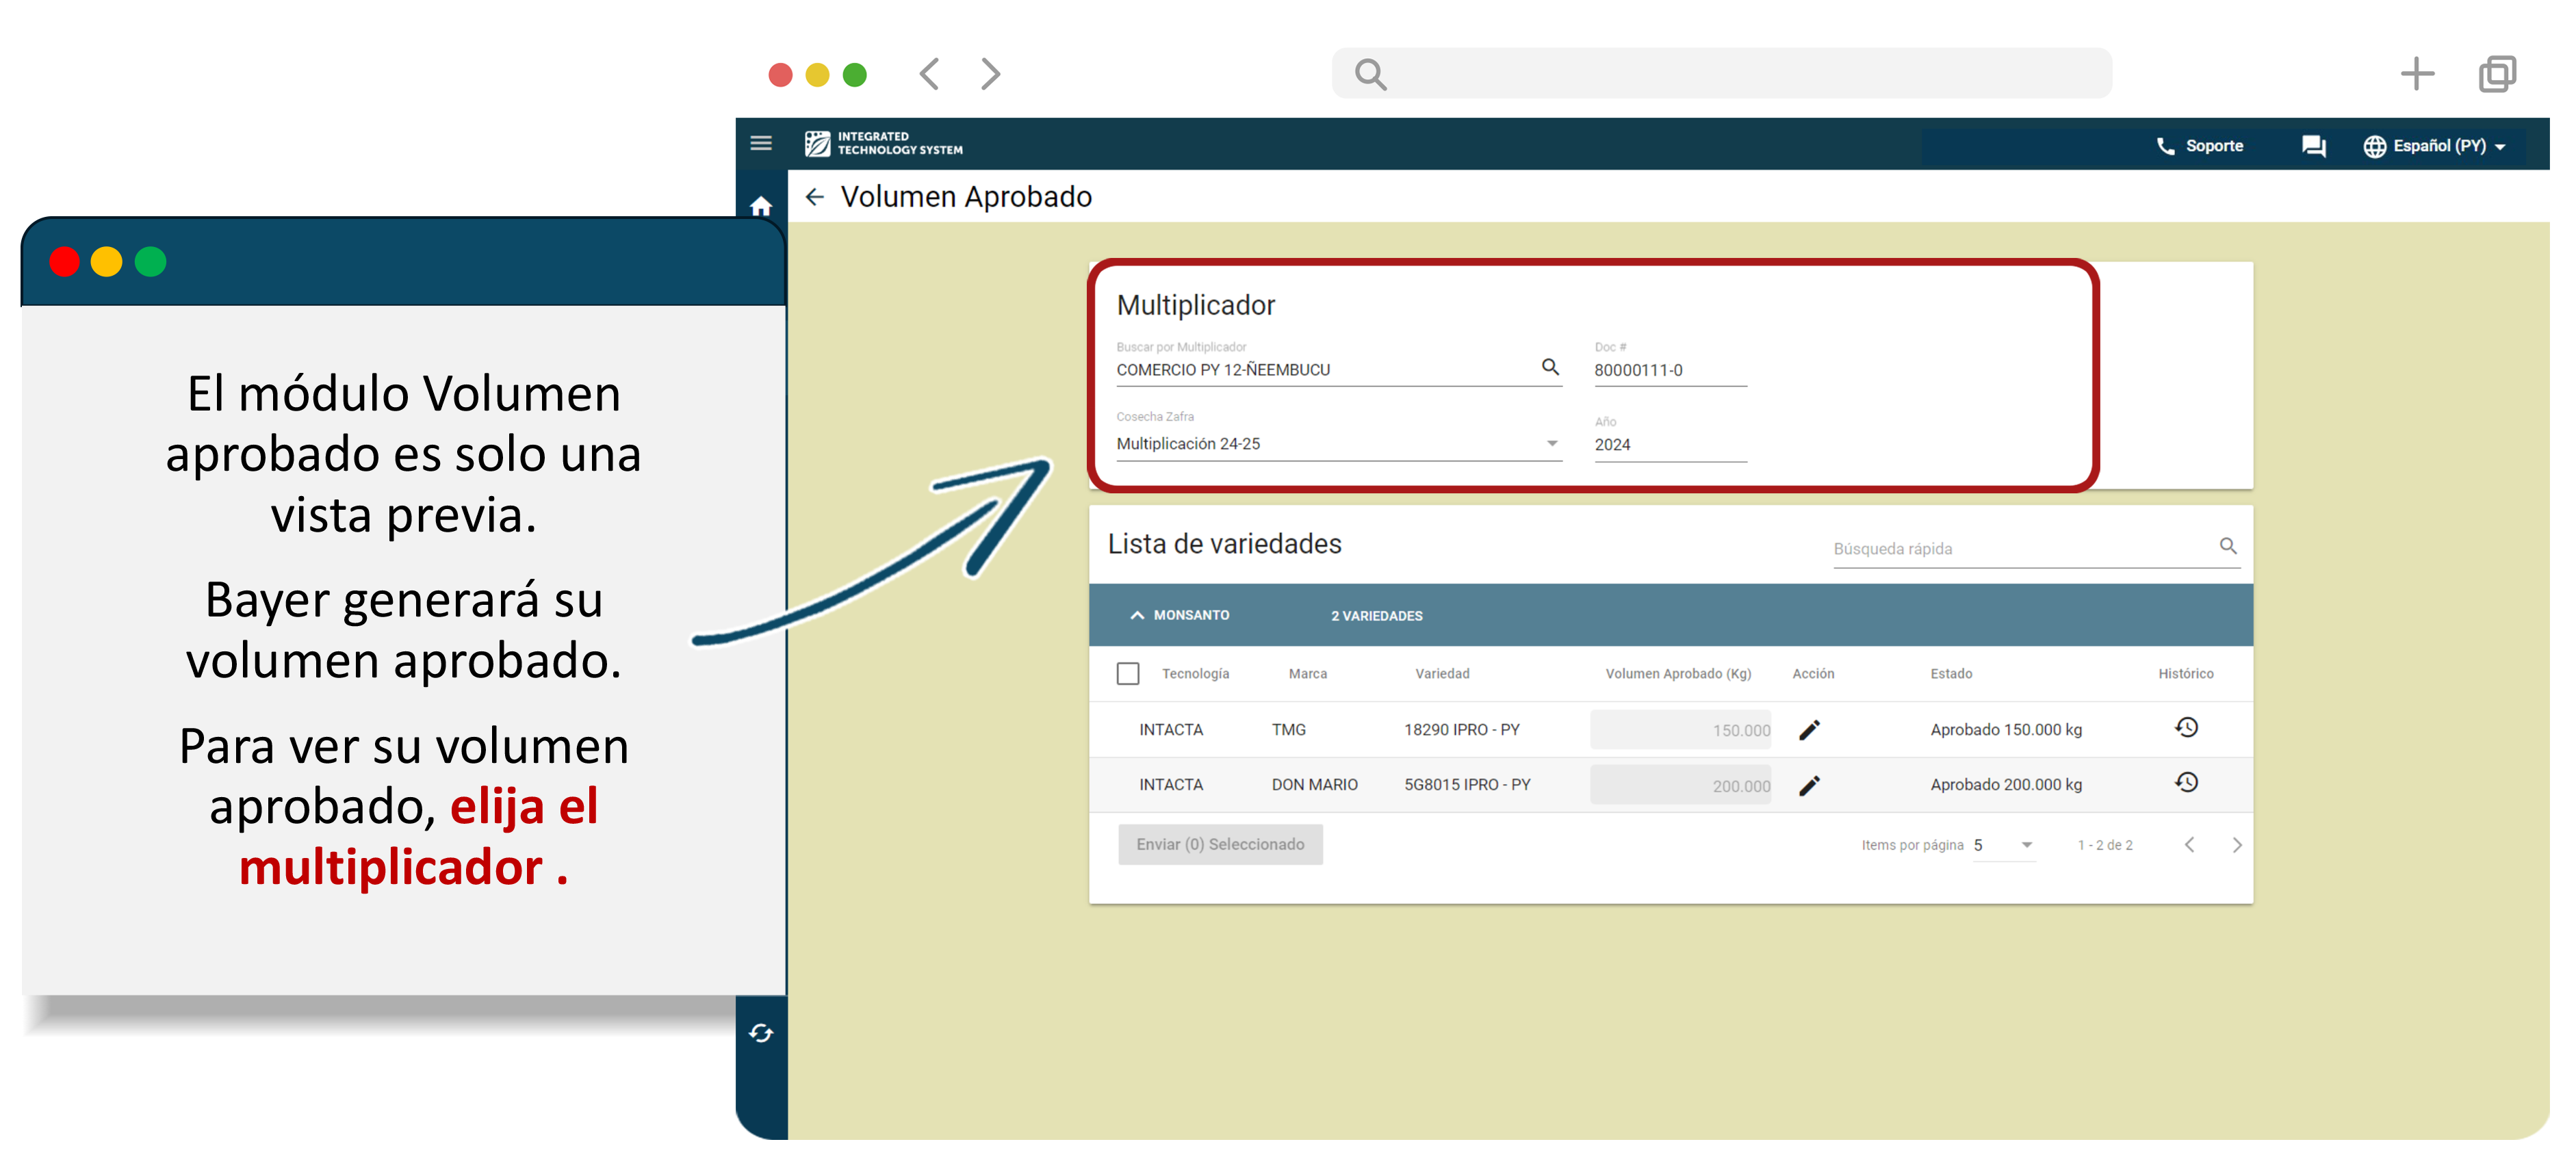Click Enviar (0) Seleccionado button

[x=1220, y=845]
